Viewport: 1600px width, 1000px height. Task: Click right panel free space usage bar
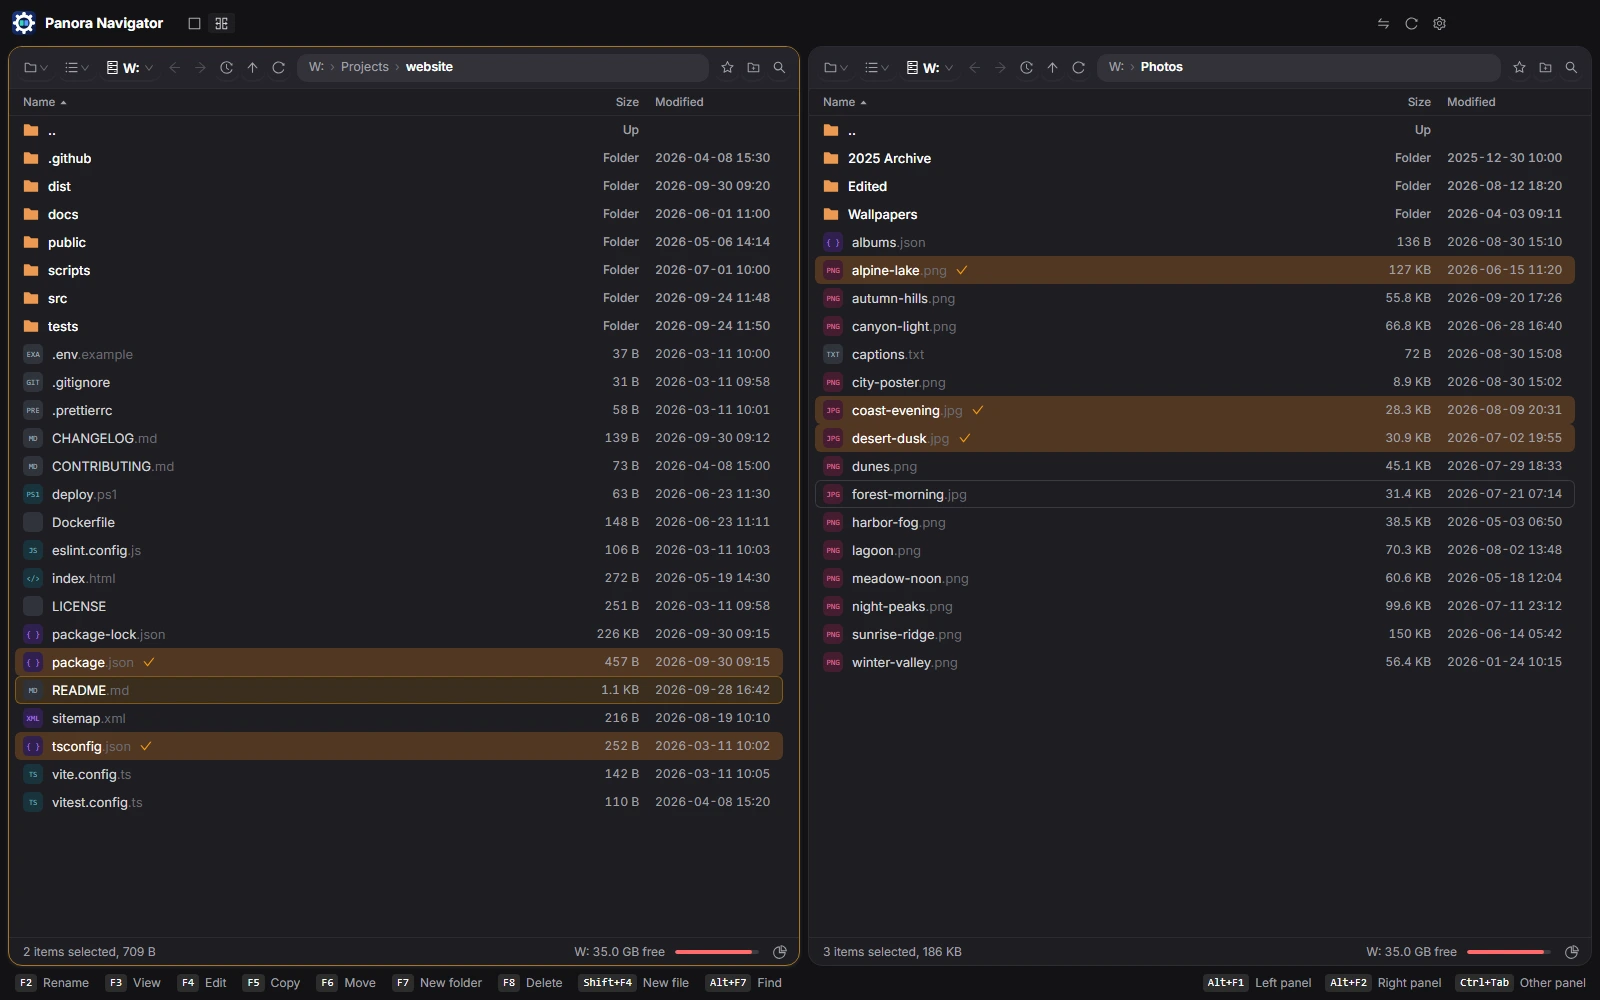coord(1508,952)
